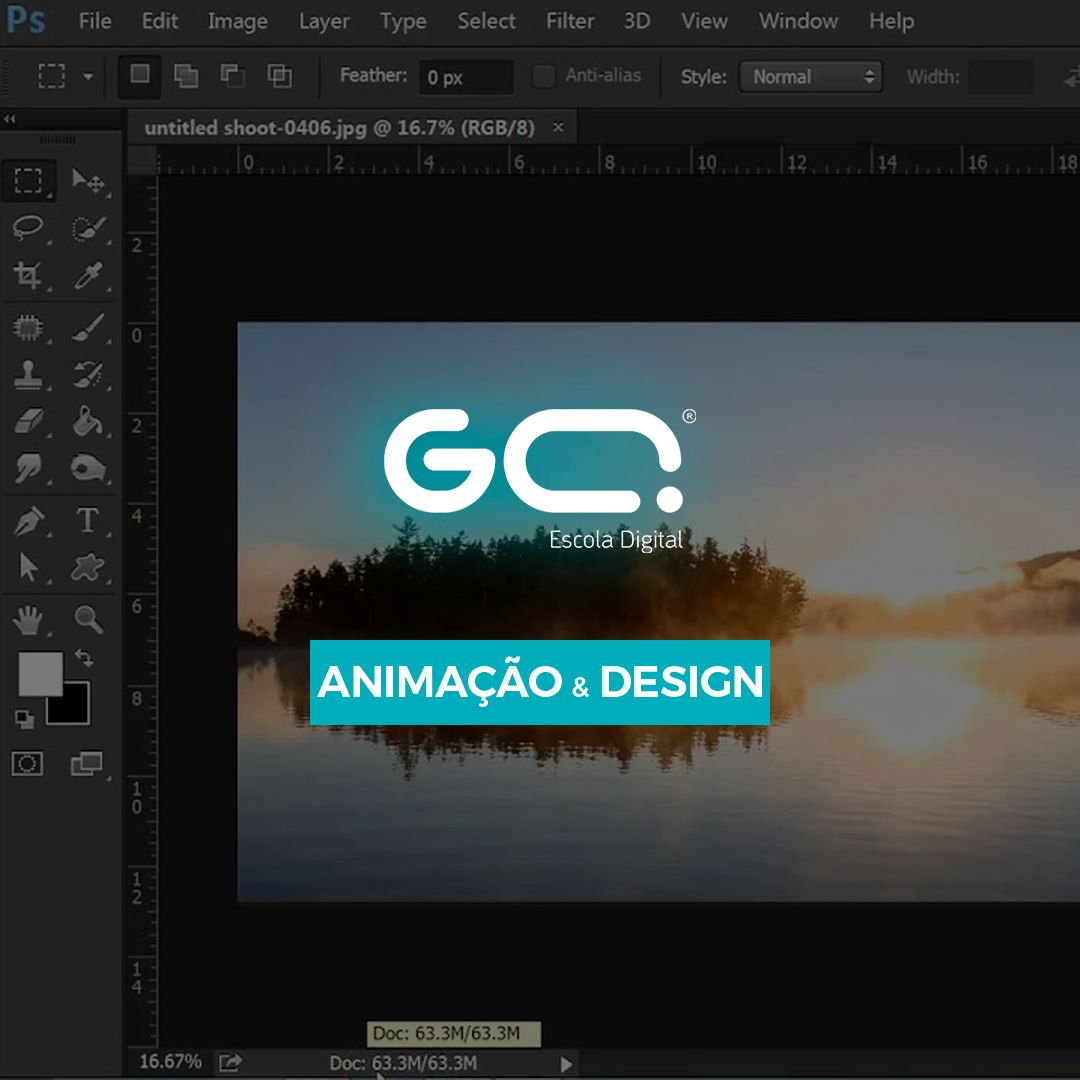Click the Feather input field

pyautogui.click(x=466, y=77)
